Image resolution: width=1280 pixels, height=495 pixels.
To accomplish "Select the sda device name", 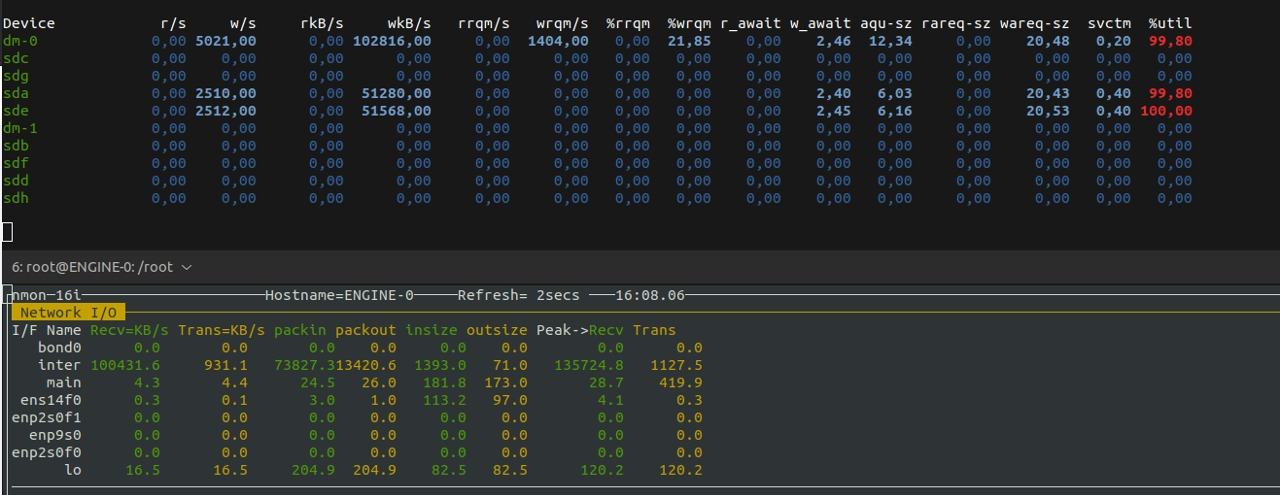I will point(16,93).
